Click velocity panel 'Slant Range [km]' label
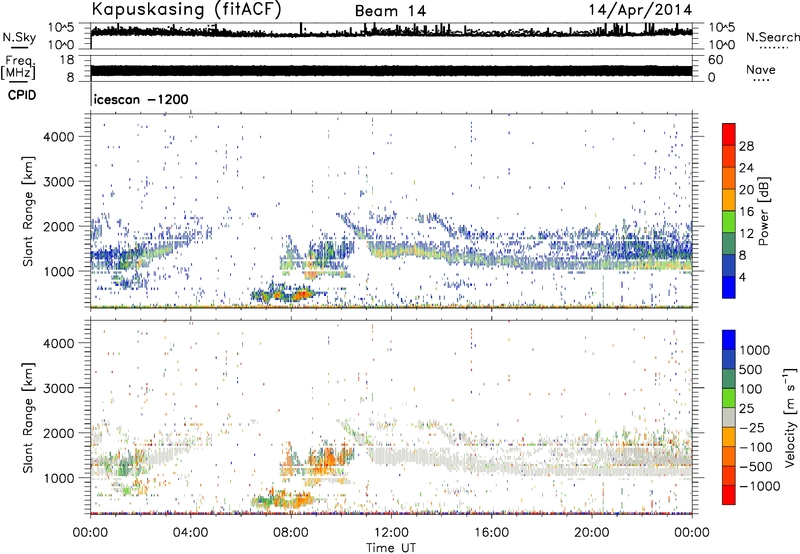This screenshot has width=800, height=554. click(28, 418)
